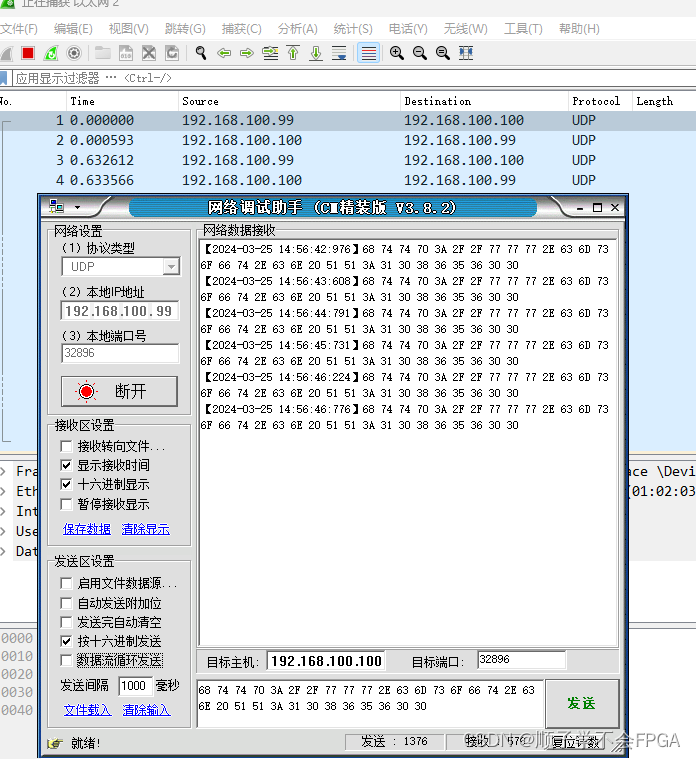This screenshot has width=696, height=759.
Task: Open the 编辑(E) menu
Action: [x=73, y=29]
